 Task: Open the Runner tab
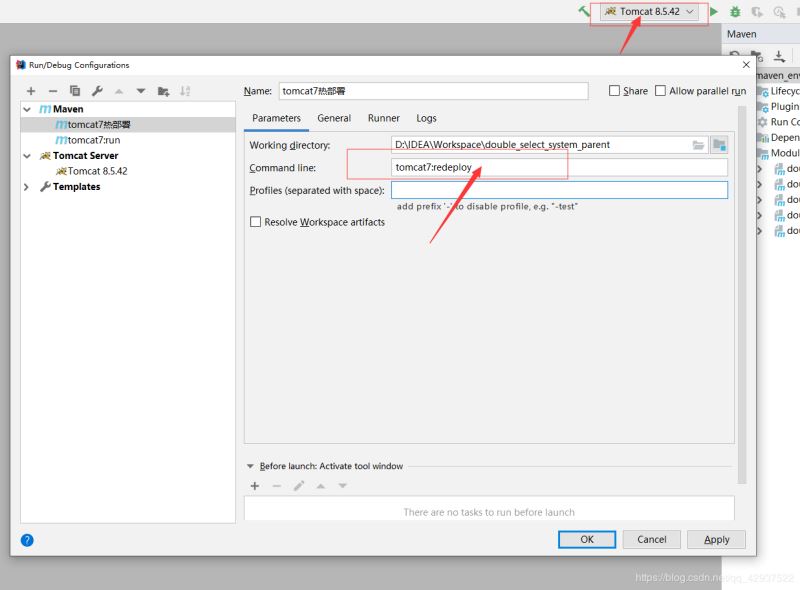(383, 118)
